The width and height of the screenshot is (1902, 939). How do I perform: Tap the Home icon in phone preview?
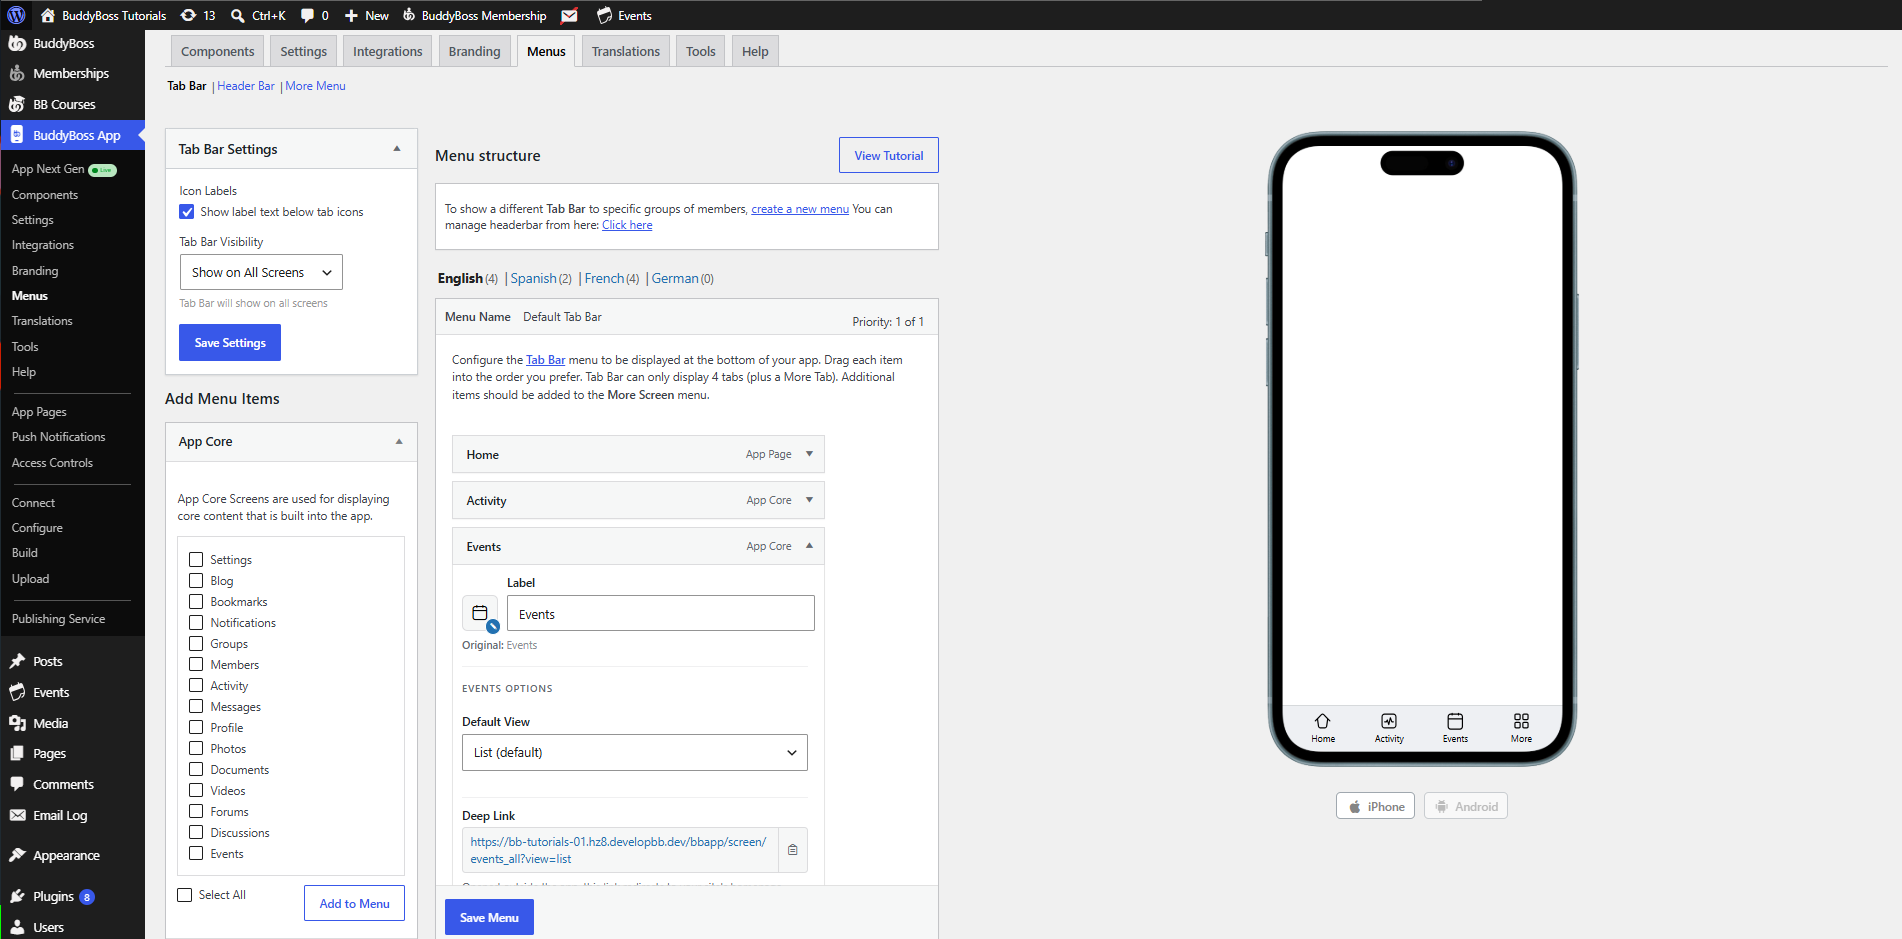point(1322,721)
